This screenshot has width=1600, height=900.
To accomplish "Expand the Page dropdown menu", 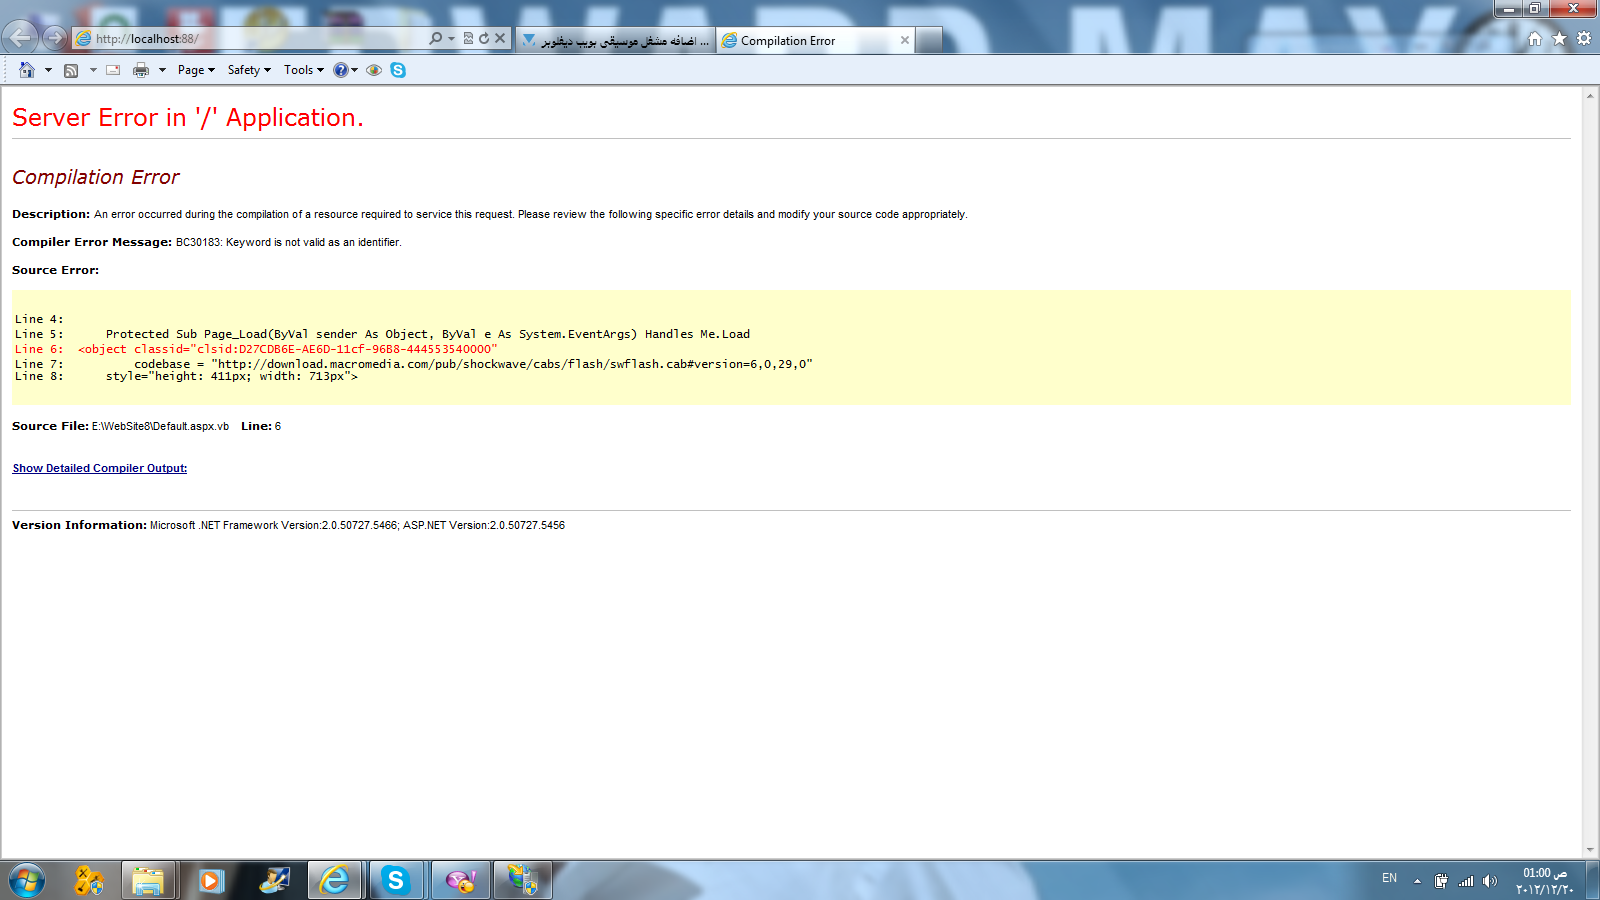I will pos(196,70).
